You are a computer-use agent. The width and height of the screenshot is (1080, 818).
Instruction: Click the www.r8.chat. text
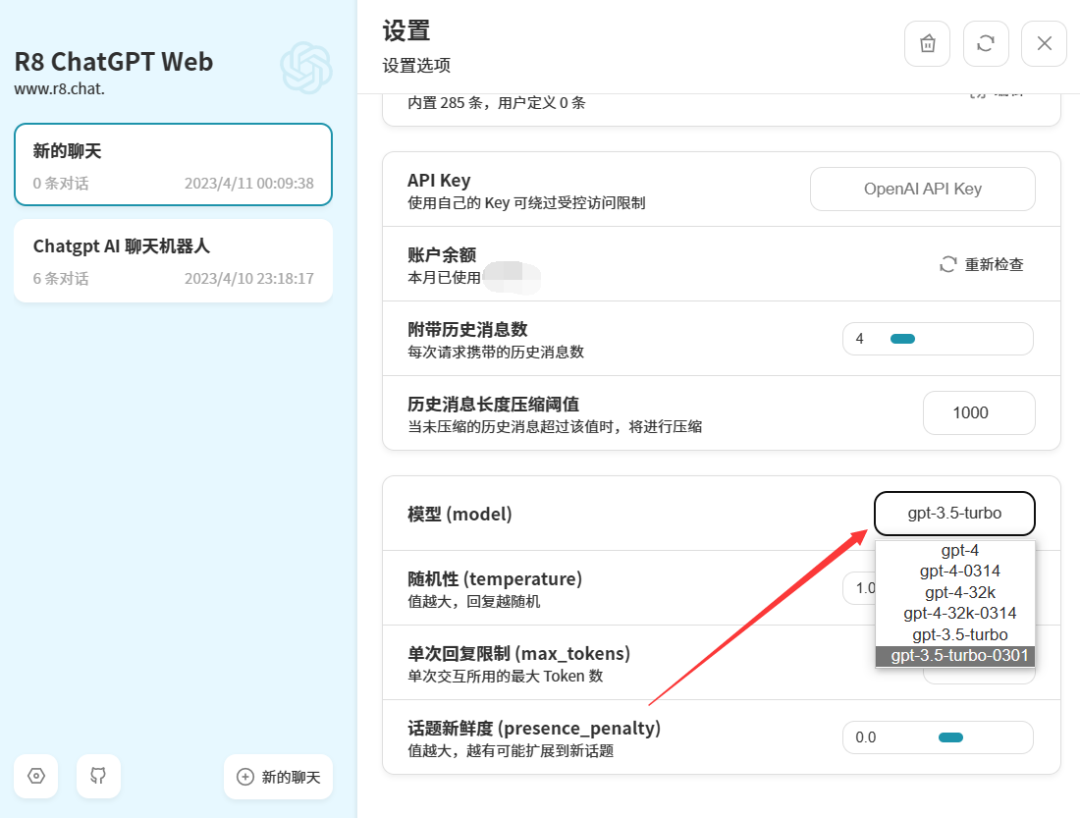point(59,89)
